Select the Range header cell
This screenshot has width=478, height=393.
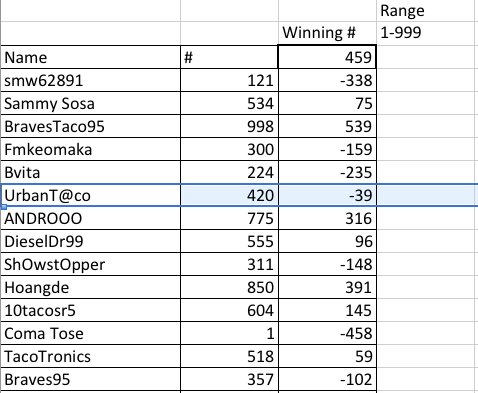click(x=425, y=11)
